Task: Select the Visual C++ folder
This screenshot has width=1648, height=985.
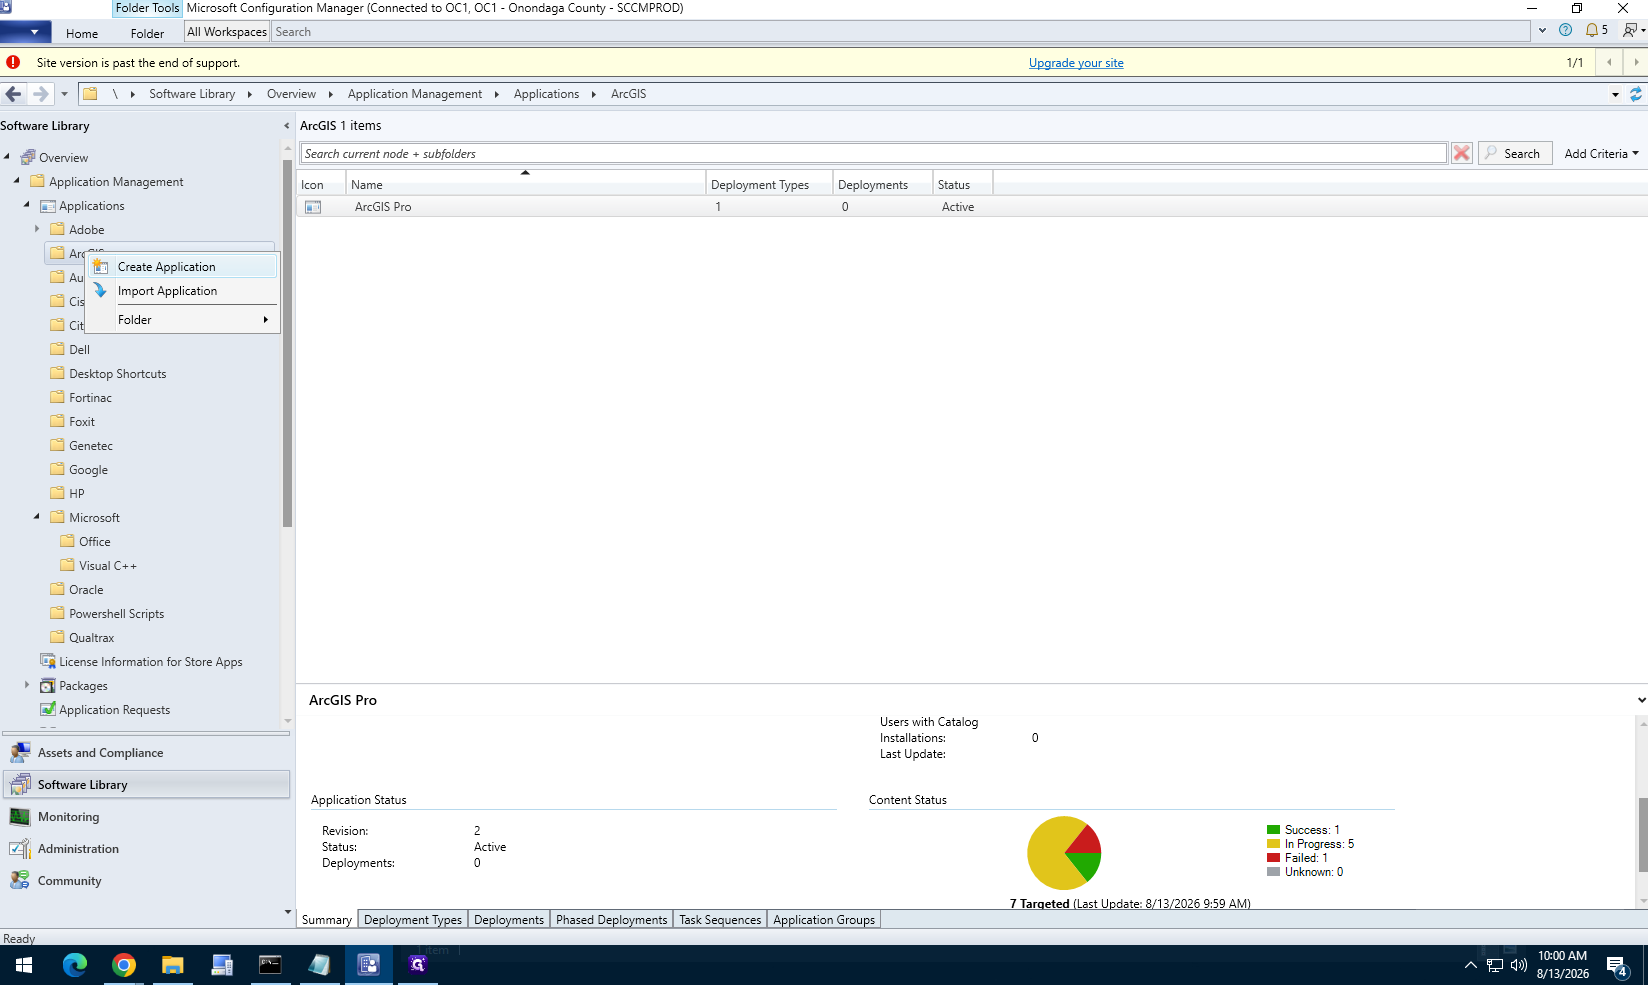Action: coord(107,566)
